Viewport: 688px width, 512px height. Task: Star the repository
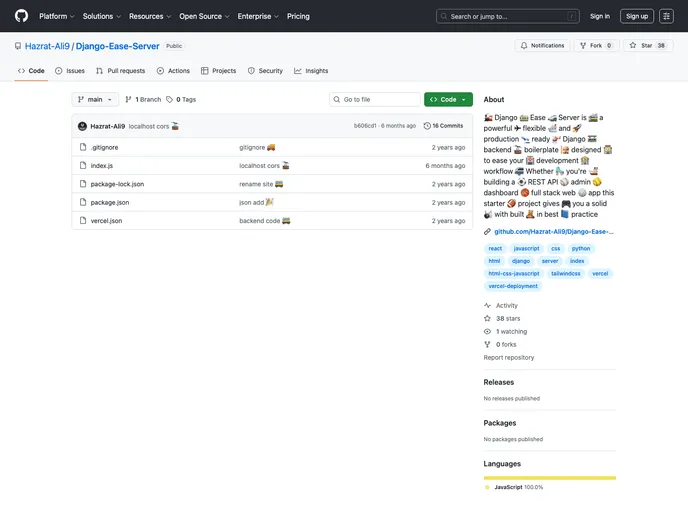pyautogui.click(x=648, y=46)
